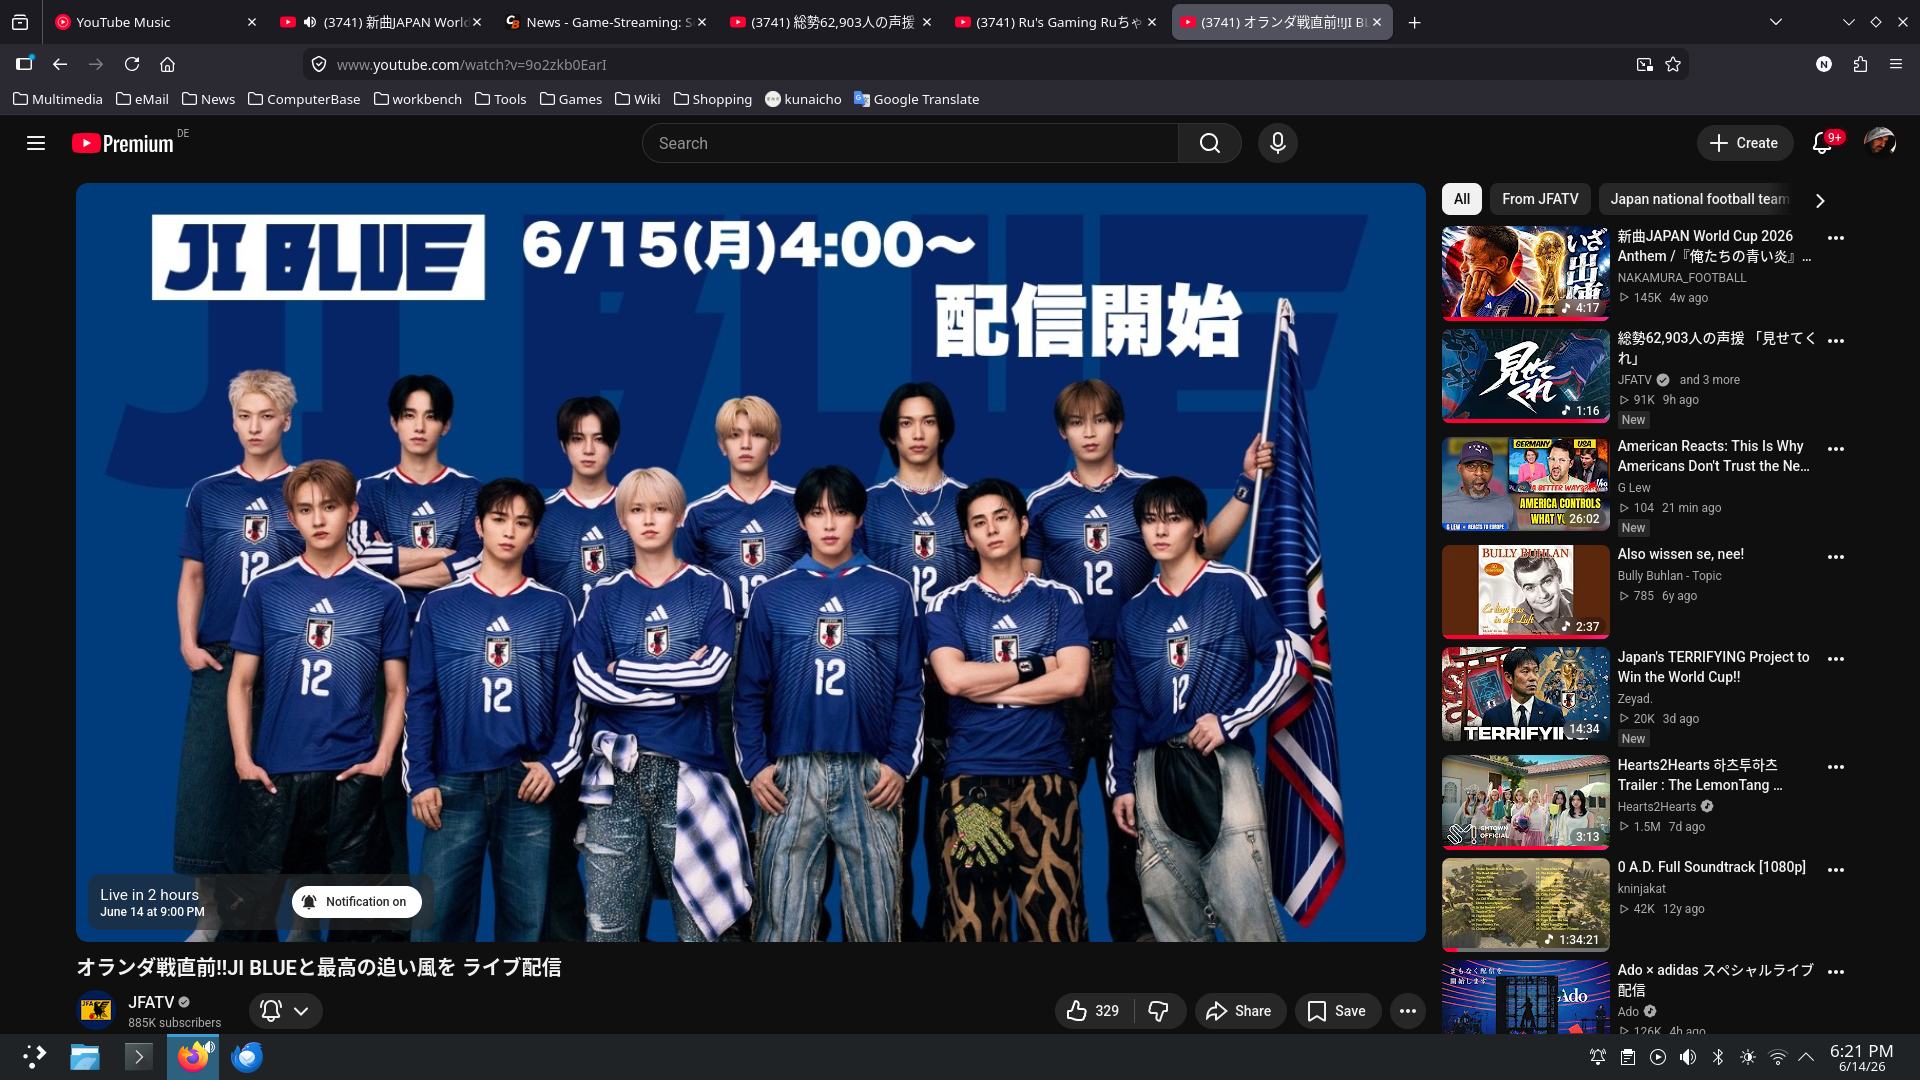This screenshot has height=1080, width=1920.
Task: Open the volume control in system tray
Action: [1688, 1057]
